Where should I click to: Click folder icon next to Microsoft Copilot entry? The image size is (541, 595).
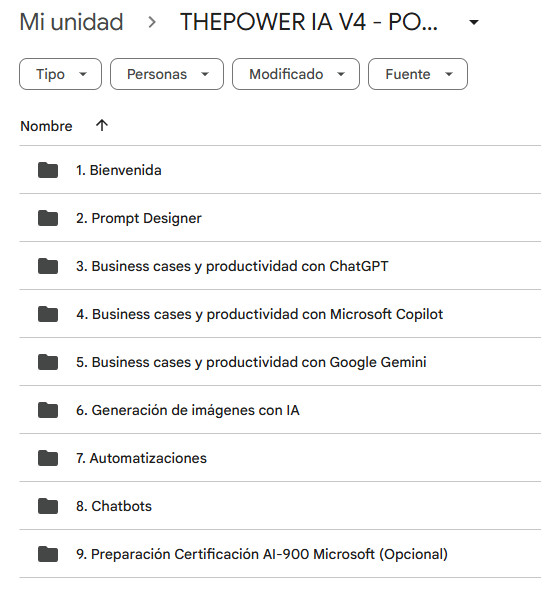48,314
